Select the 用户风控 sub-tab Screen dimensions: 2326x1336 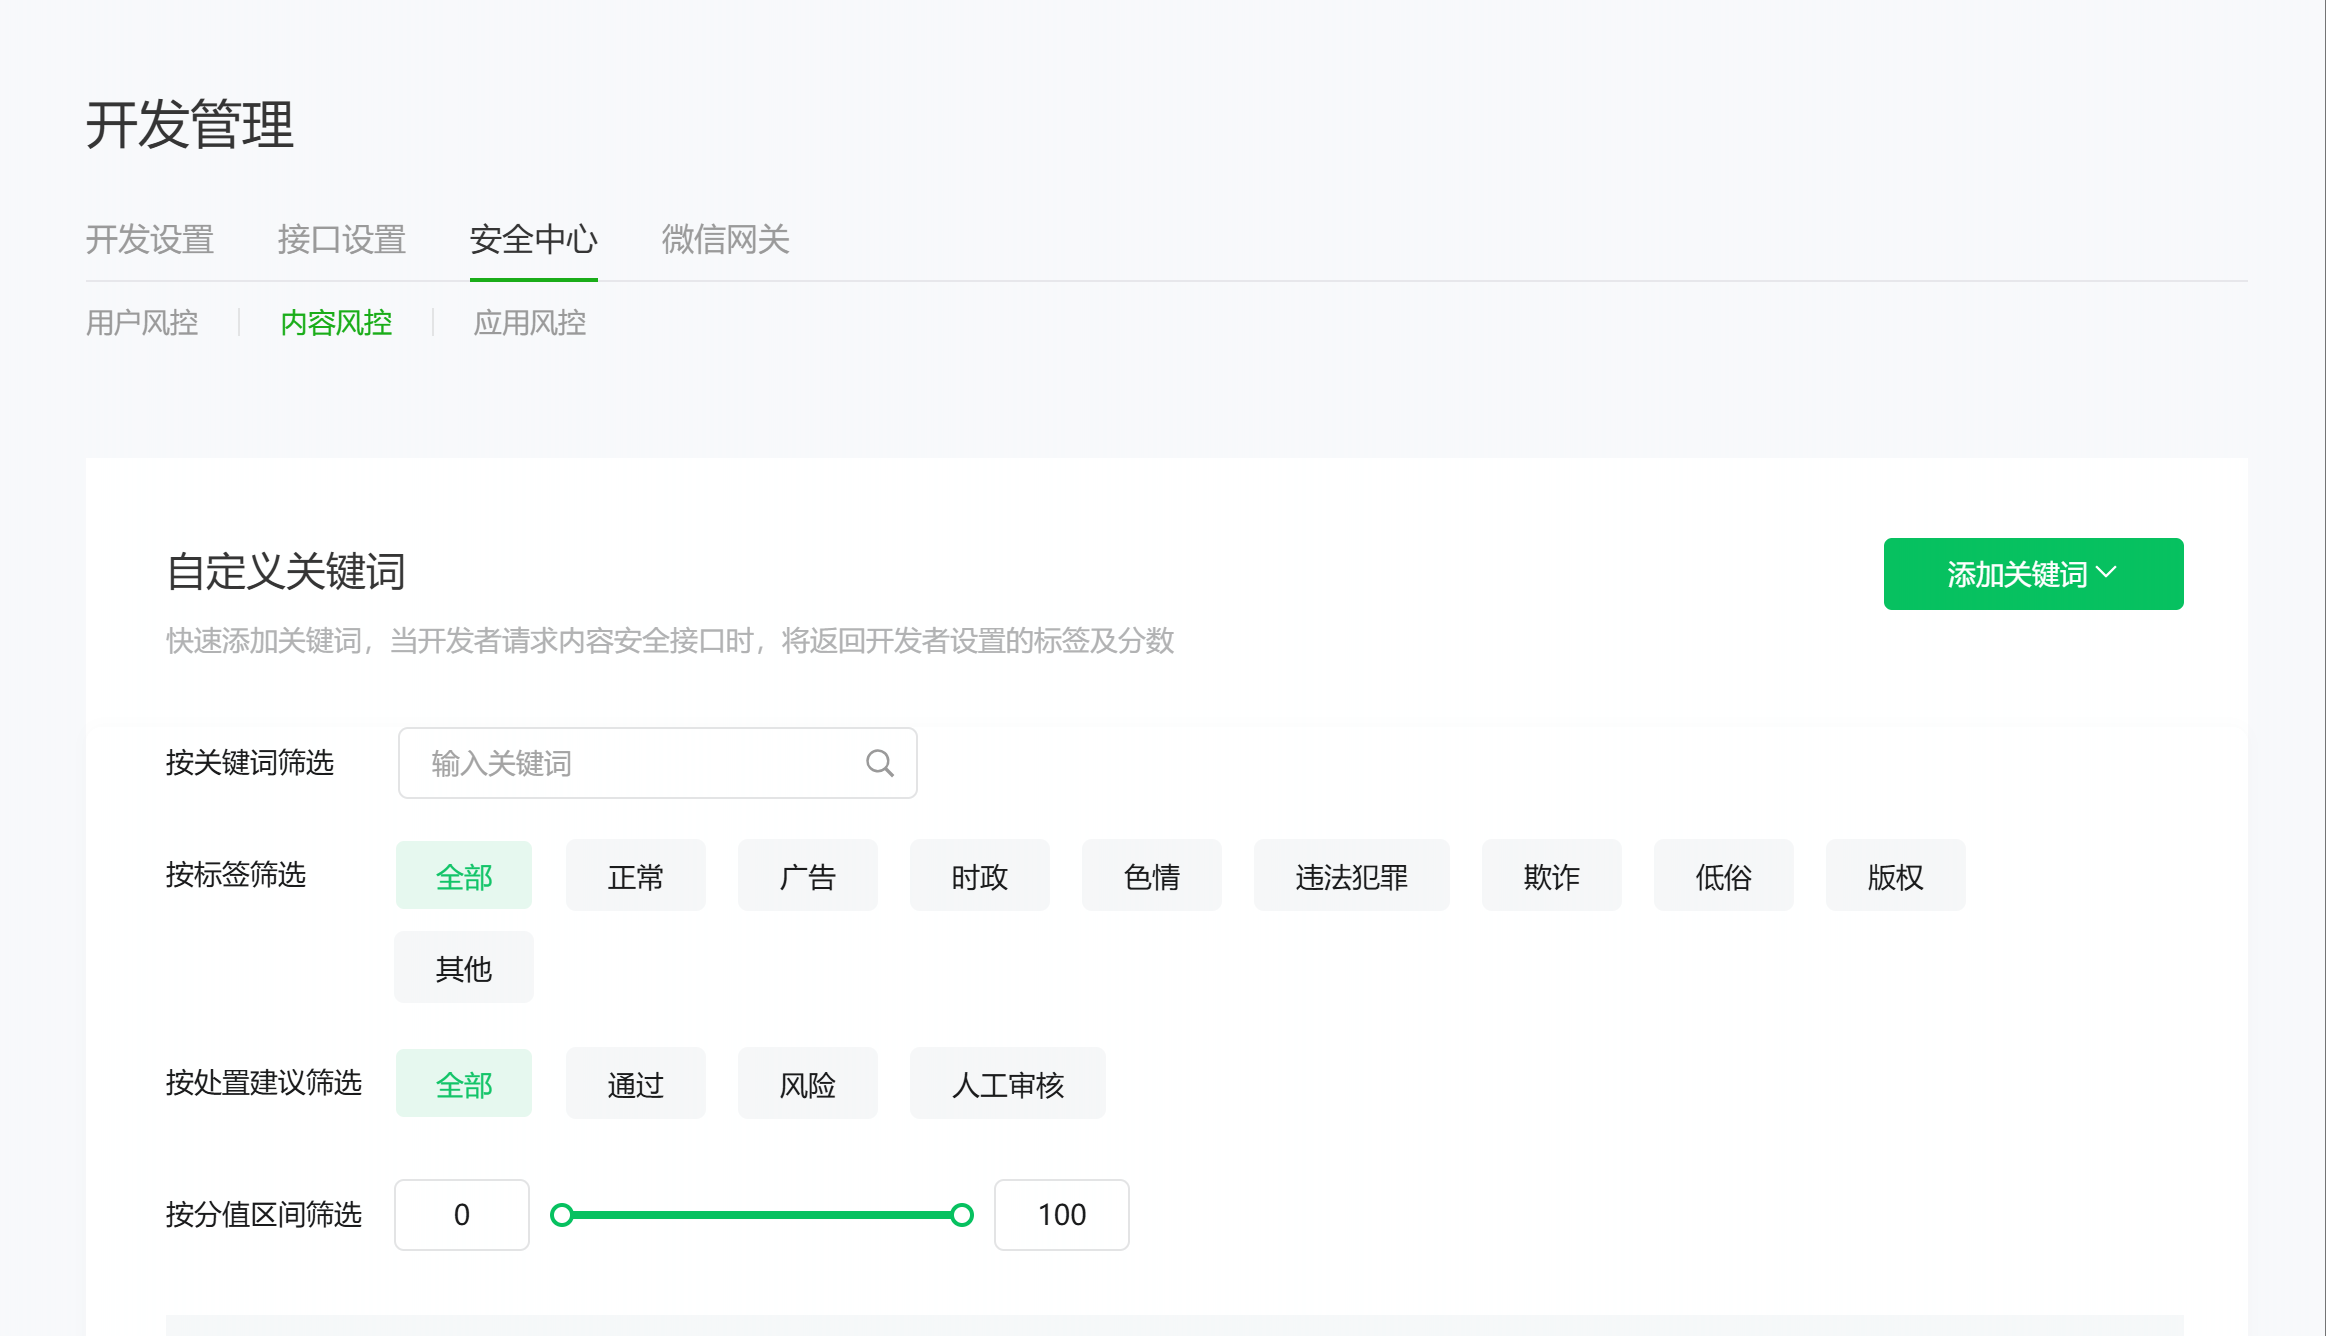(x=142, y=323)
